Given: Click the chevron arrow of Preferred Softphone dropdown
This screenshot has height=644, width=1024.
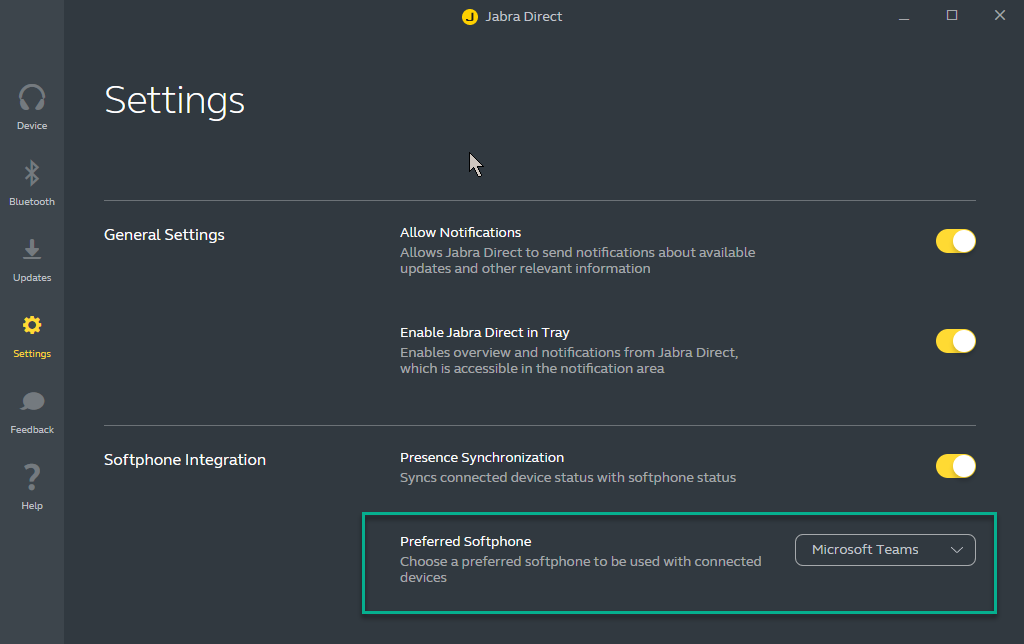Looking at the screenshot, I should [957, 550].
